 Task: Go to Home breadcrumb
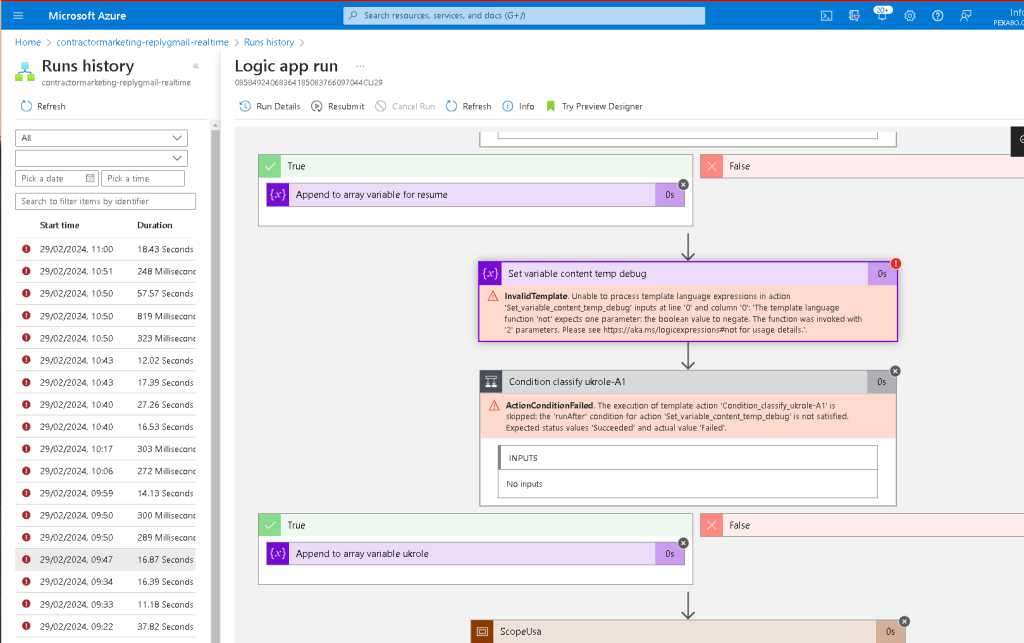(28, 42)
